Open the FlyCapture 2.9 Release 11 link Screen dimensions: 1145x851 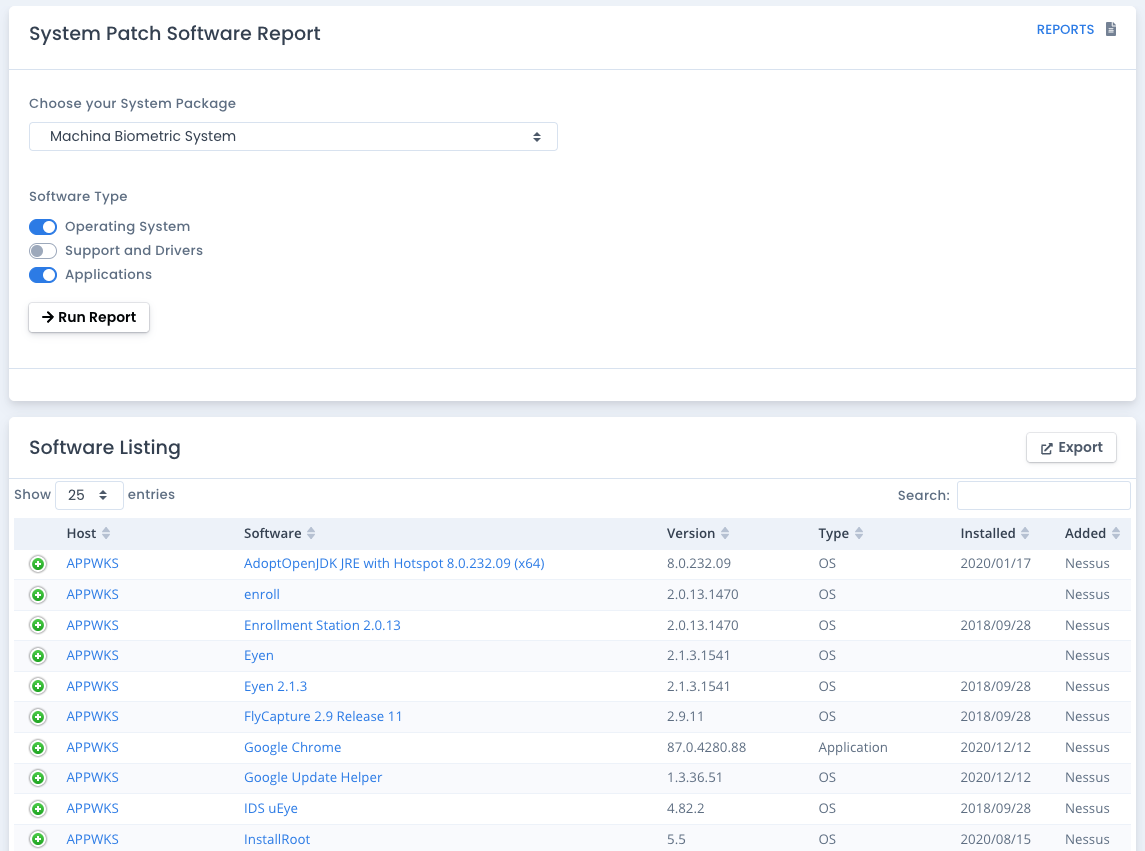[323, 717]
